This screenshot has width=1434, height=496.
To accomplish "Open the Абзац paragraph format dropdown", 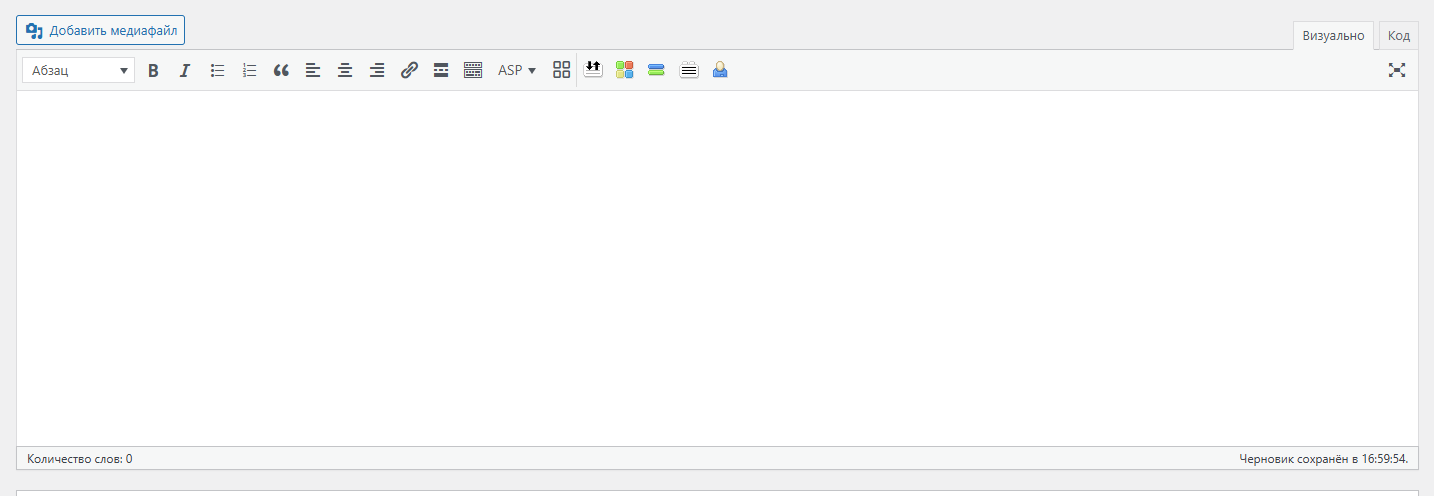I will [78, 70].
